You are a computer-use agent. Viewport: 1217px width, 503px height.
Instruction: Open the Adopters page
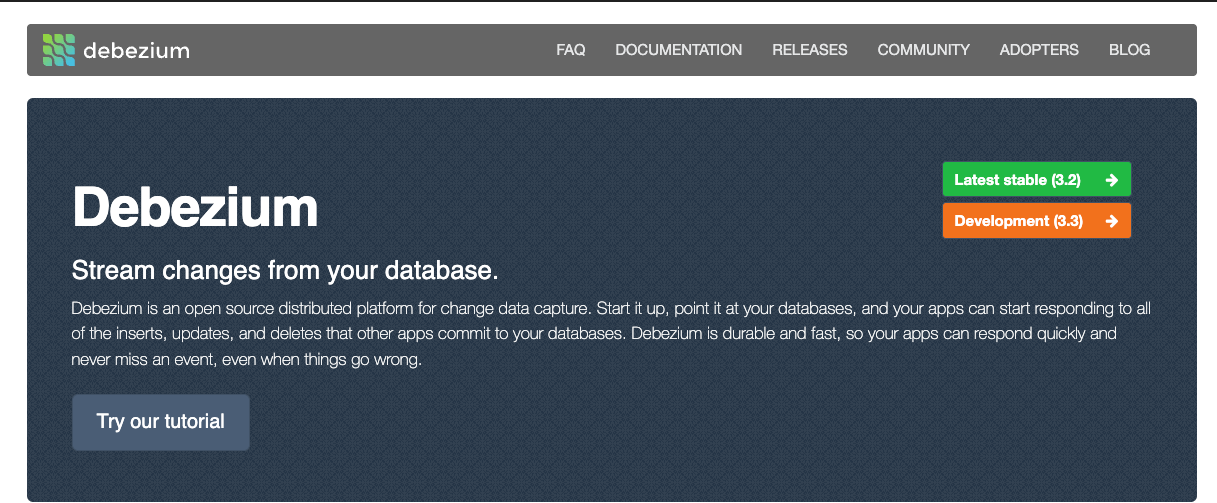coord(1039,50)
